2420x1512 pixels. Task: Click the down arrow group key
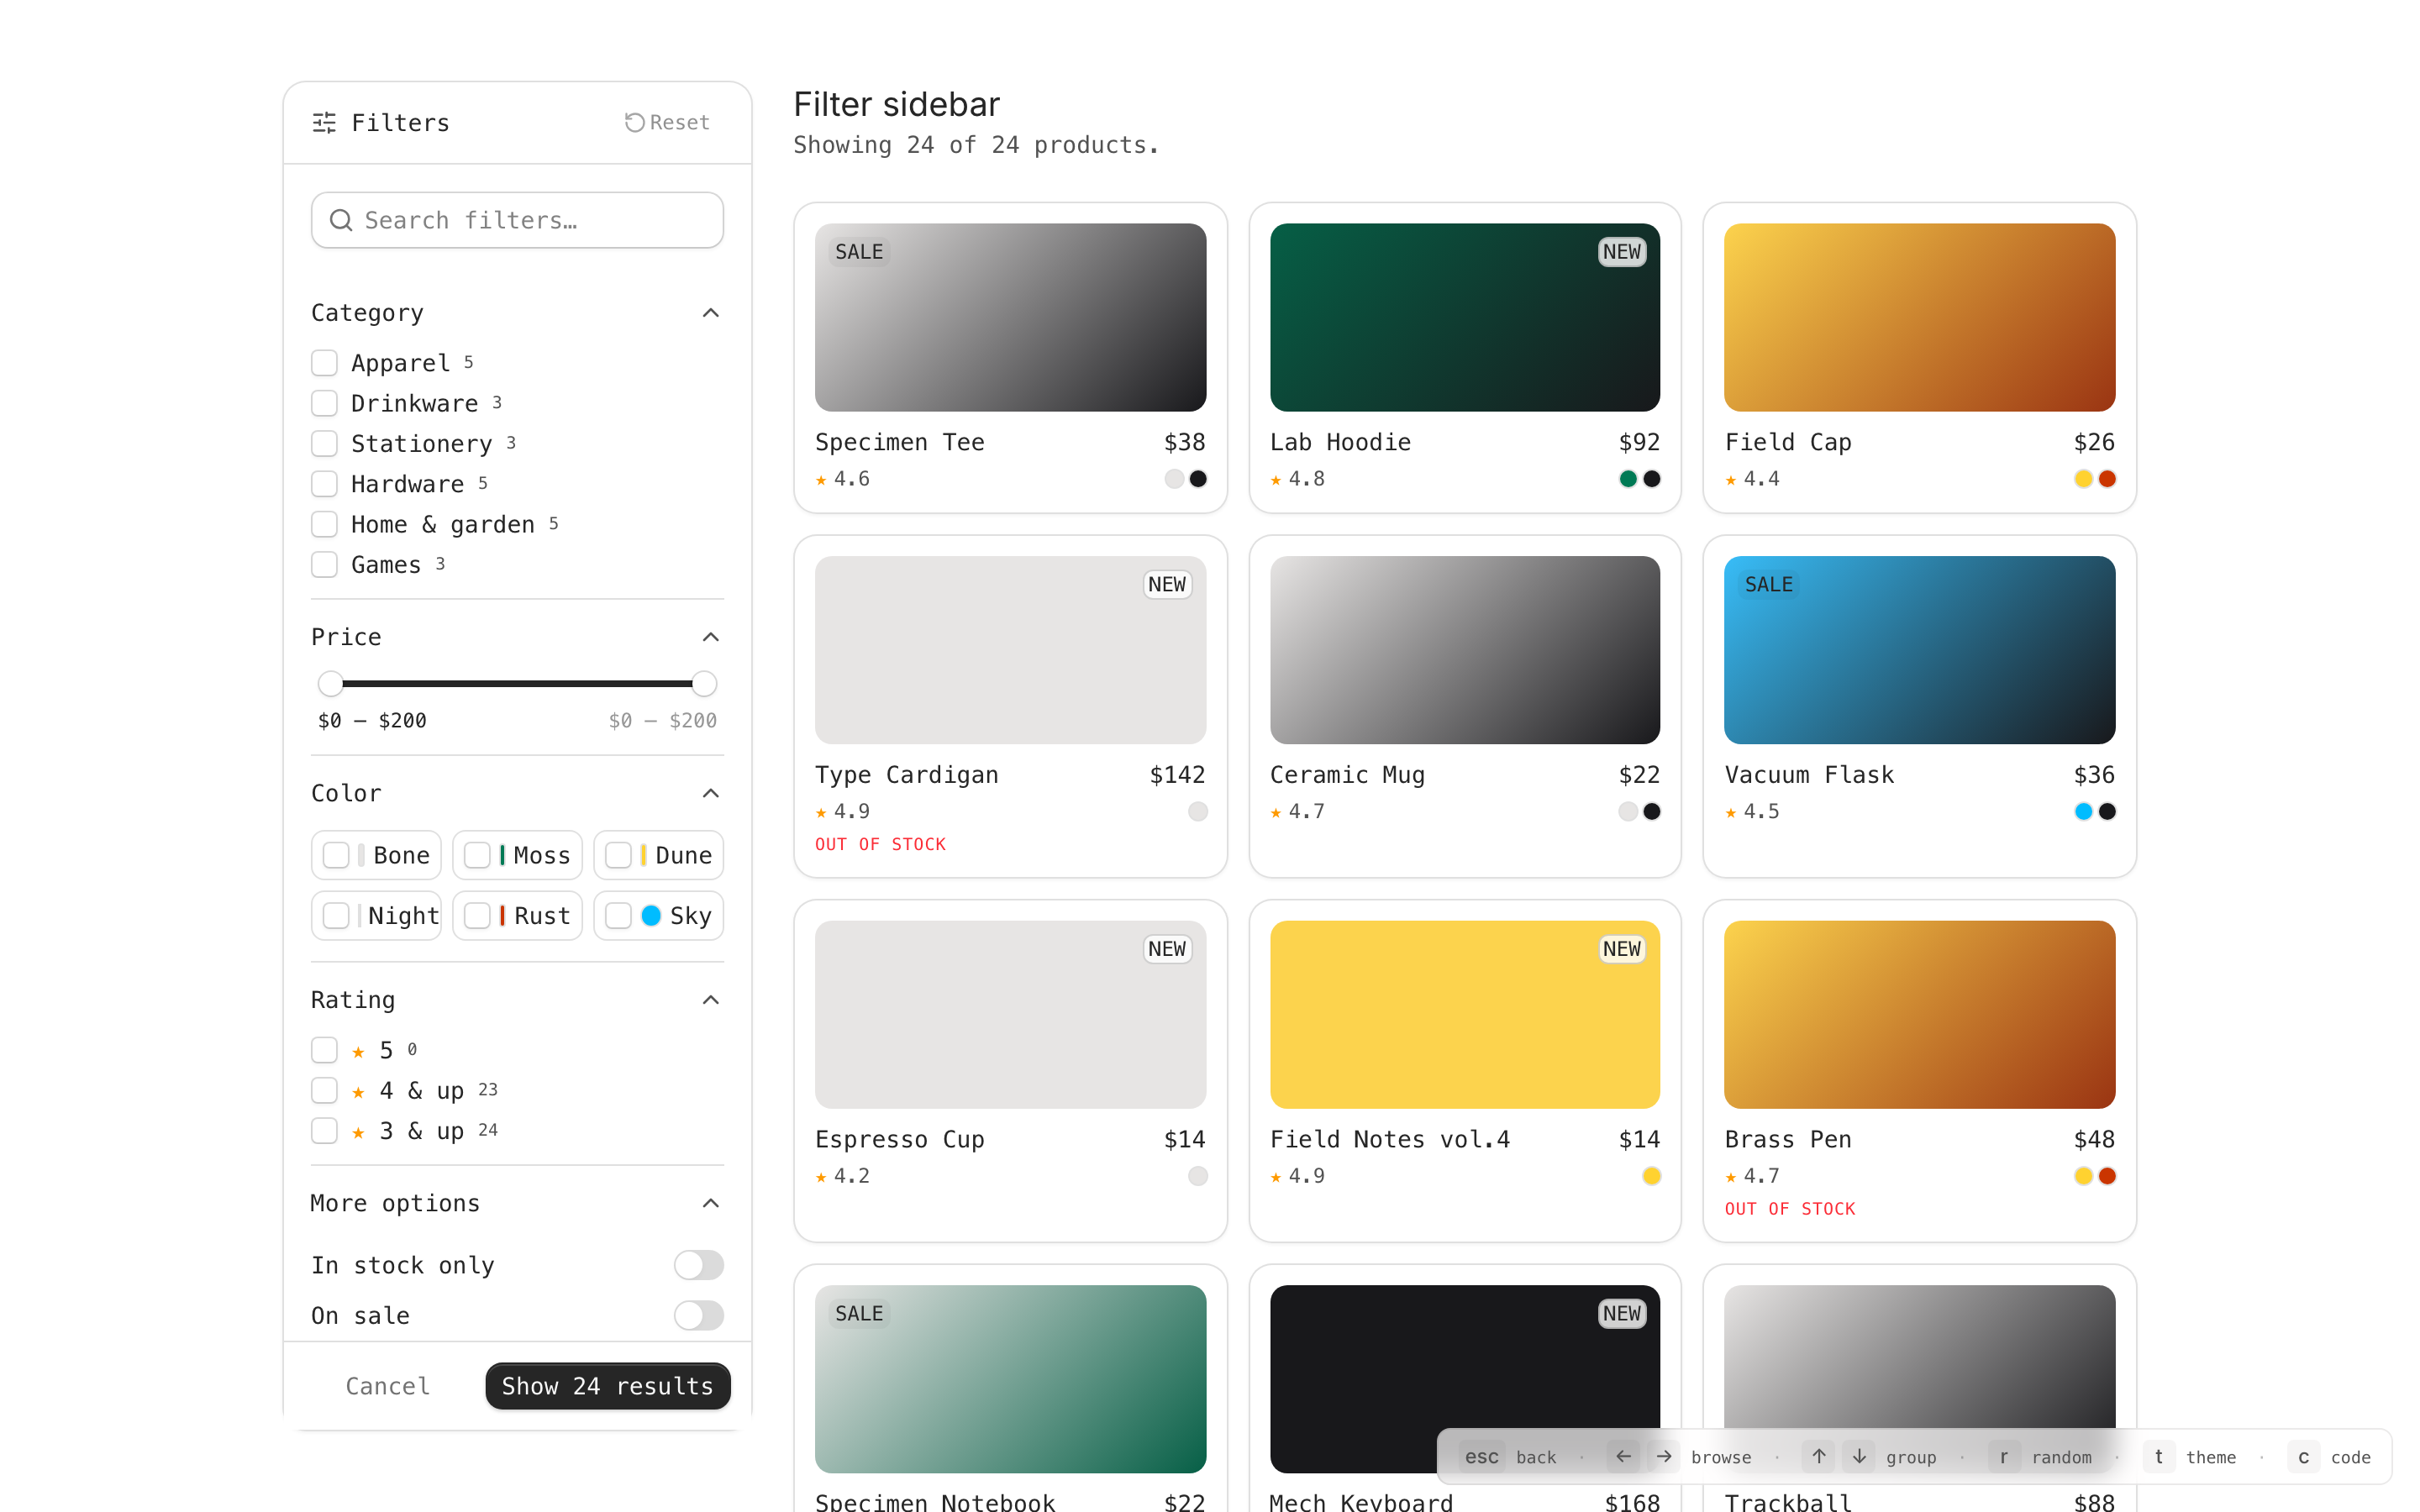(1859, 1456)
